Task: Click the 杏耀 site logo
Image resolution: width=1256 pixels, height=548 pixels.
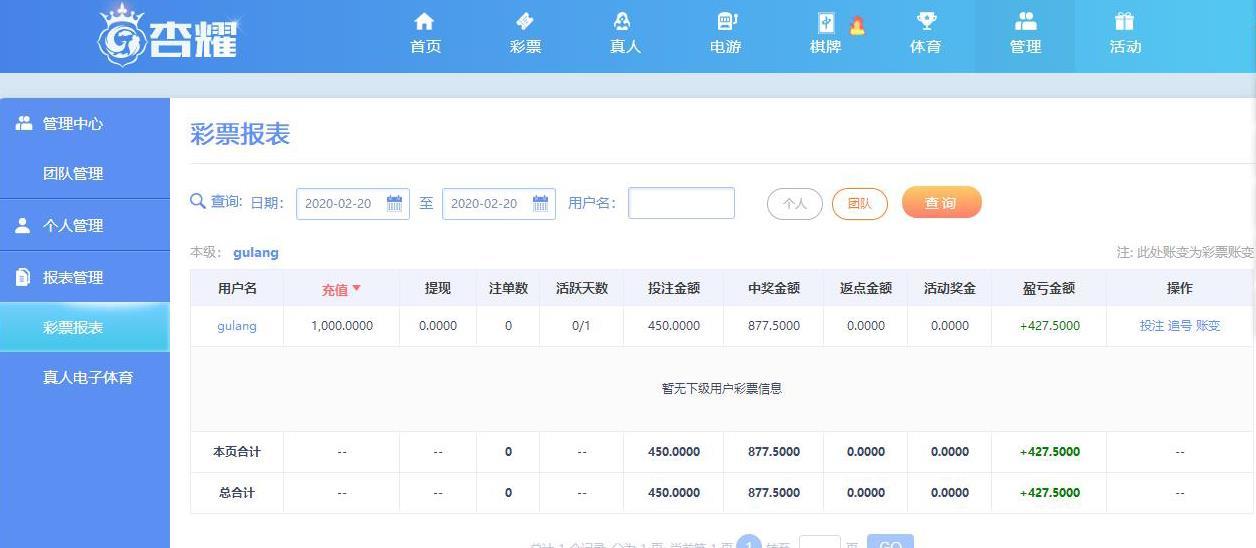Action: (168, 35)
